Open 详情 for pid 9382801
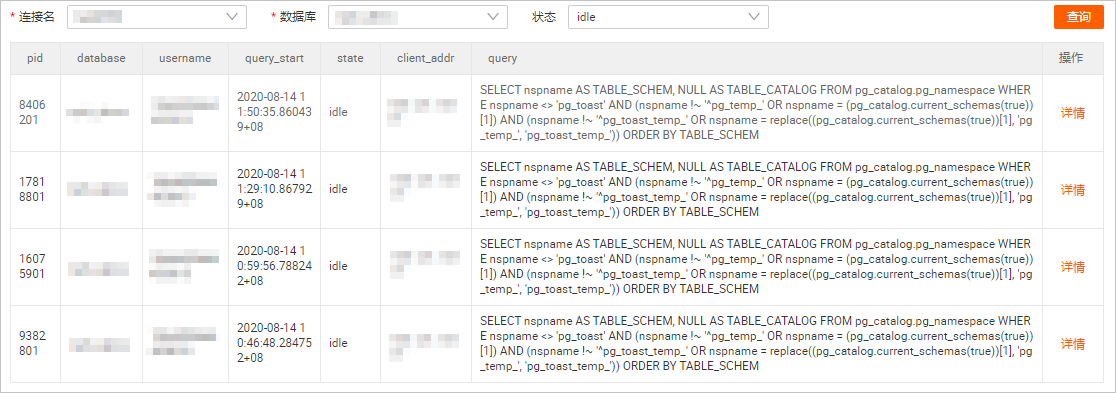 [x=1073, y=344]
